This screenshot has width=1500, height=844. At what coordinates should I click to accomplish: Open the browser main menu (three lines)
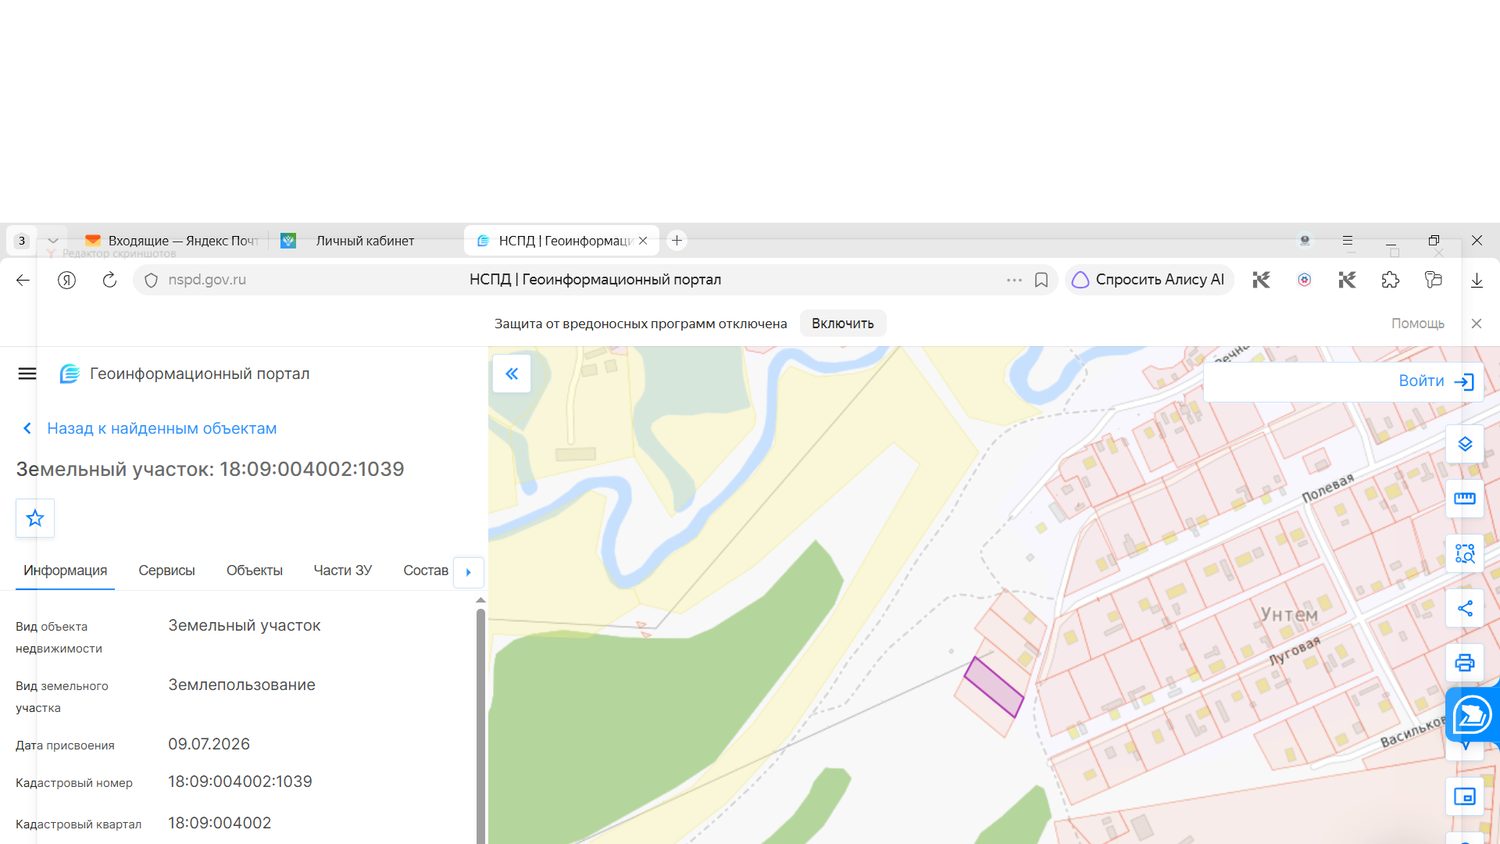point(1347,241)
